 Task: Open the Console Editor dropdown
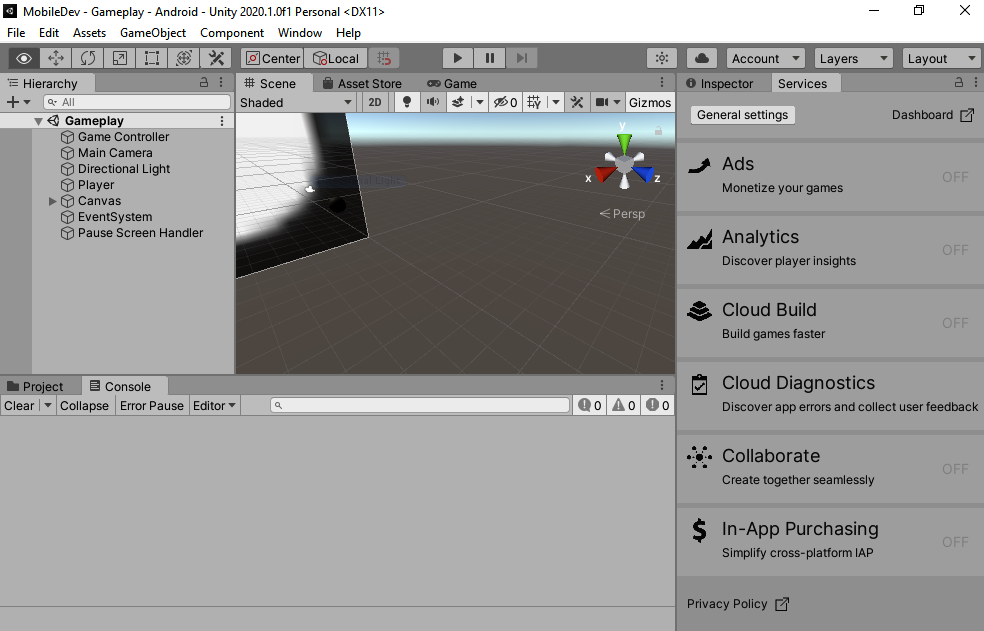[215, 406]
